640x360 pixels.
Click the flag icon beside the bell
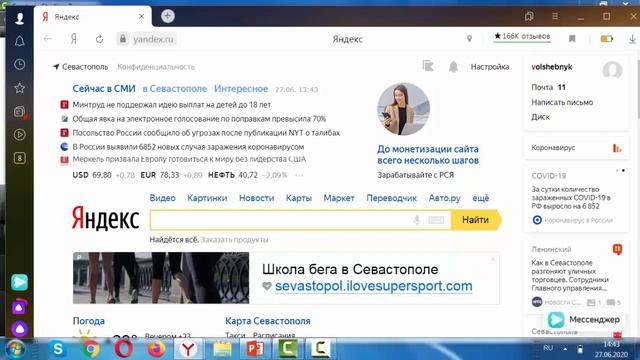point(428,66)
